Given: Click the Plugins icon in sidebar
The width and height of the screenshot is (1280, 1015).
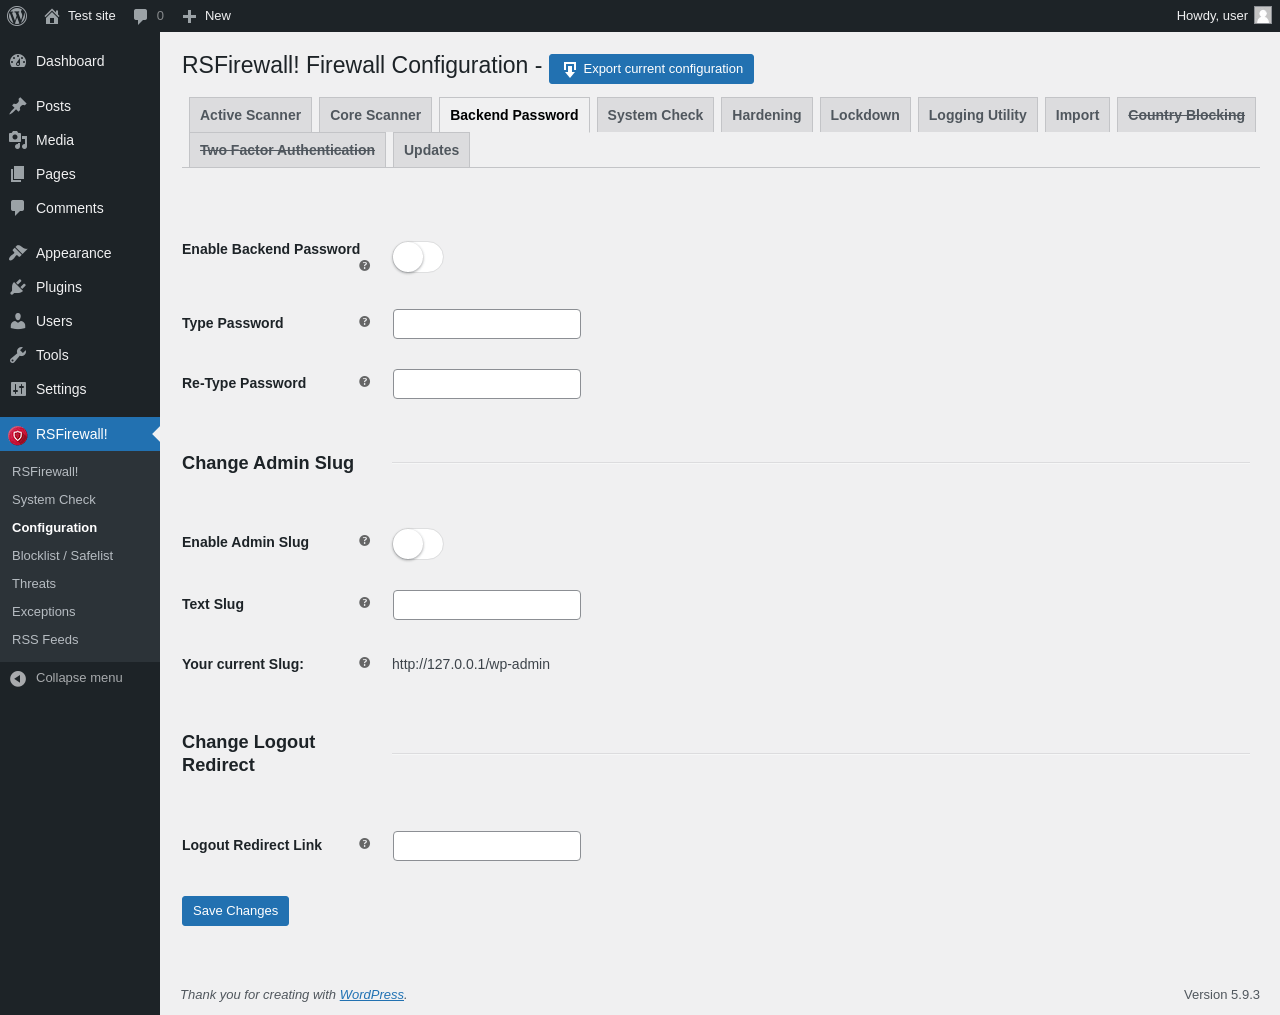Looking at the screenshot, I should [18, 287].
